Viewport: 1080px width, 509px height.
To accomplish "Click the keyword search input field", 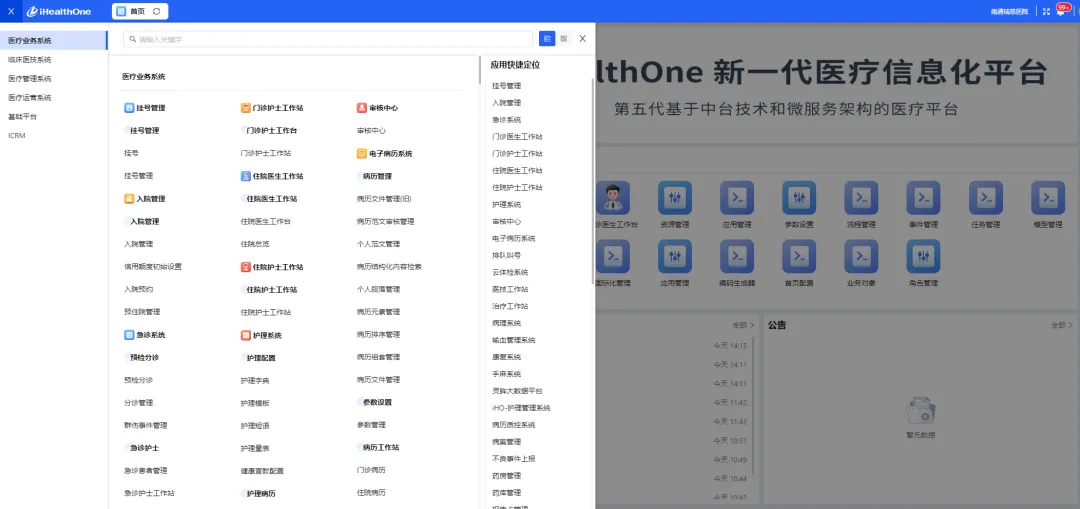I will [328, 39].
